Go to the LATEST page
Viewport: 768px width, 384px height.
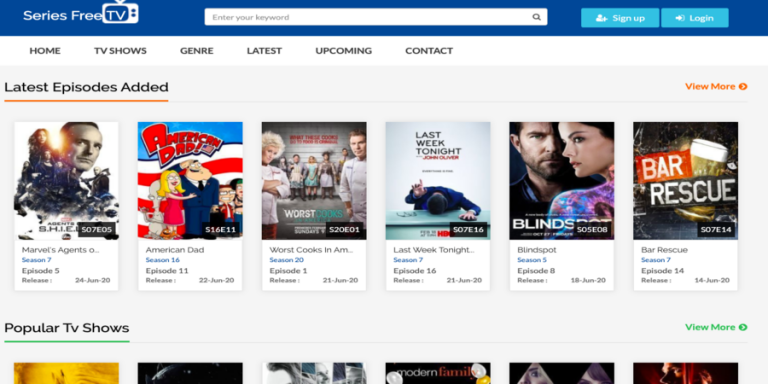264,50
